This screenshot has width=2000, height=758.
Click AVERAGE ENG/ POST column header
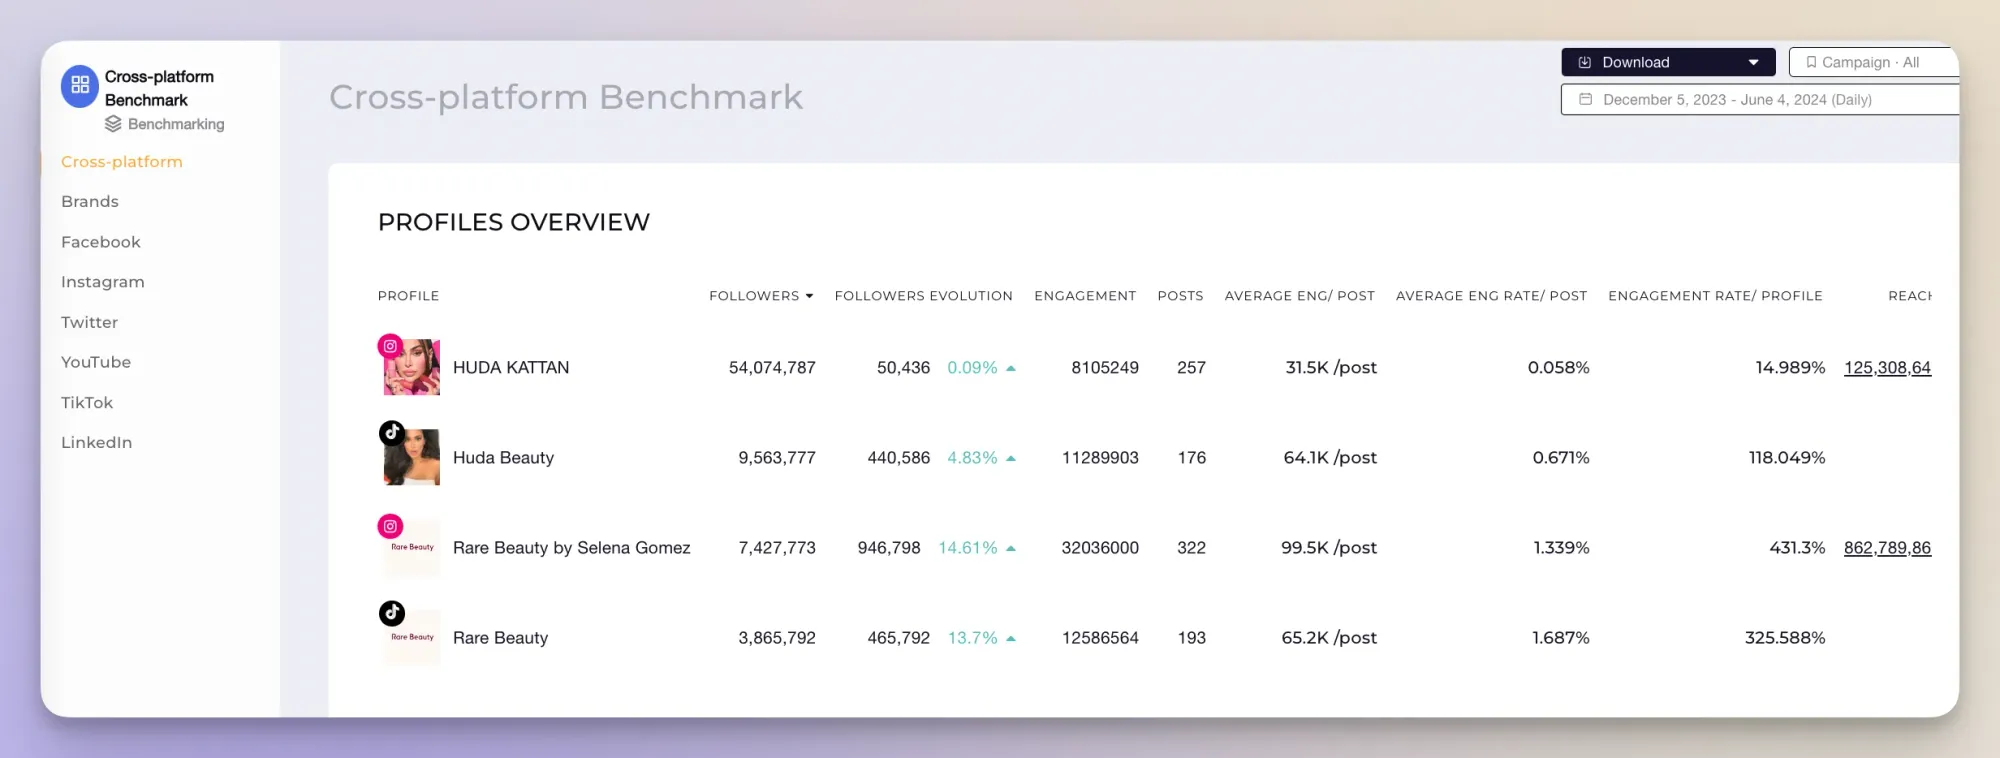pos(1299,296)
